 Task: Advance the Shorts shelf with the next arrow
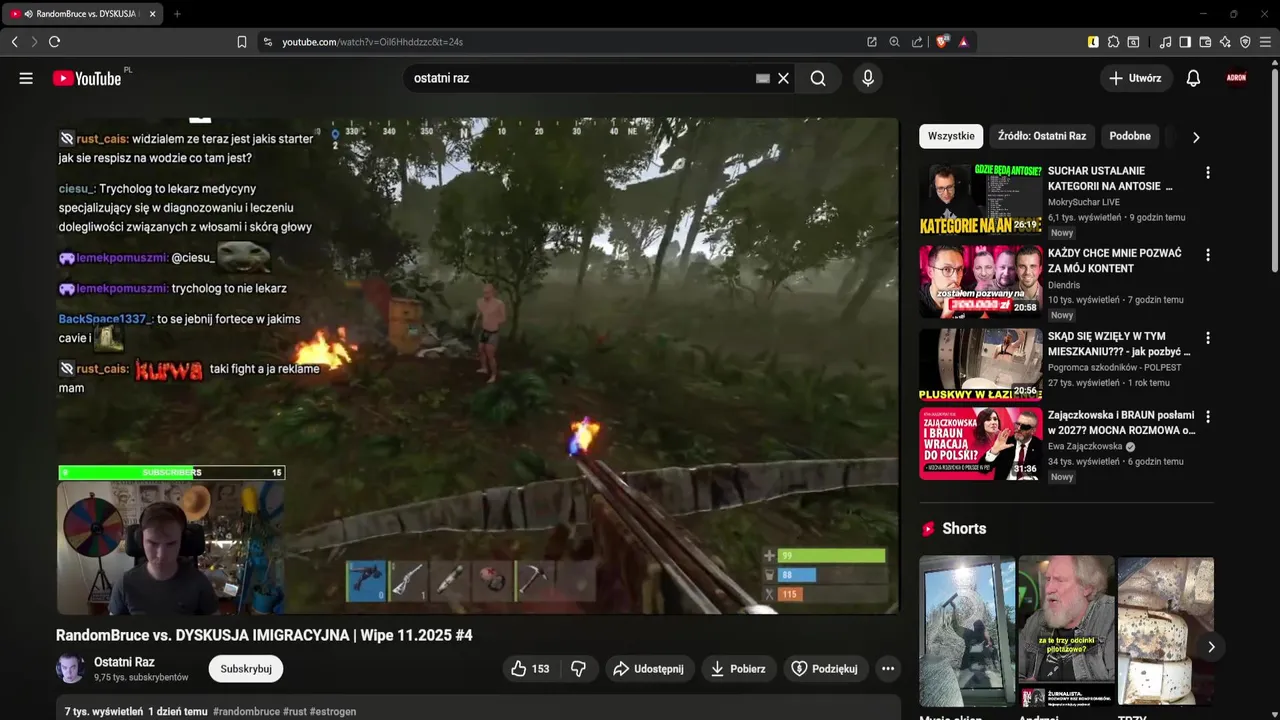[1210, 647]
